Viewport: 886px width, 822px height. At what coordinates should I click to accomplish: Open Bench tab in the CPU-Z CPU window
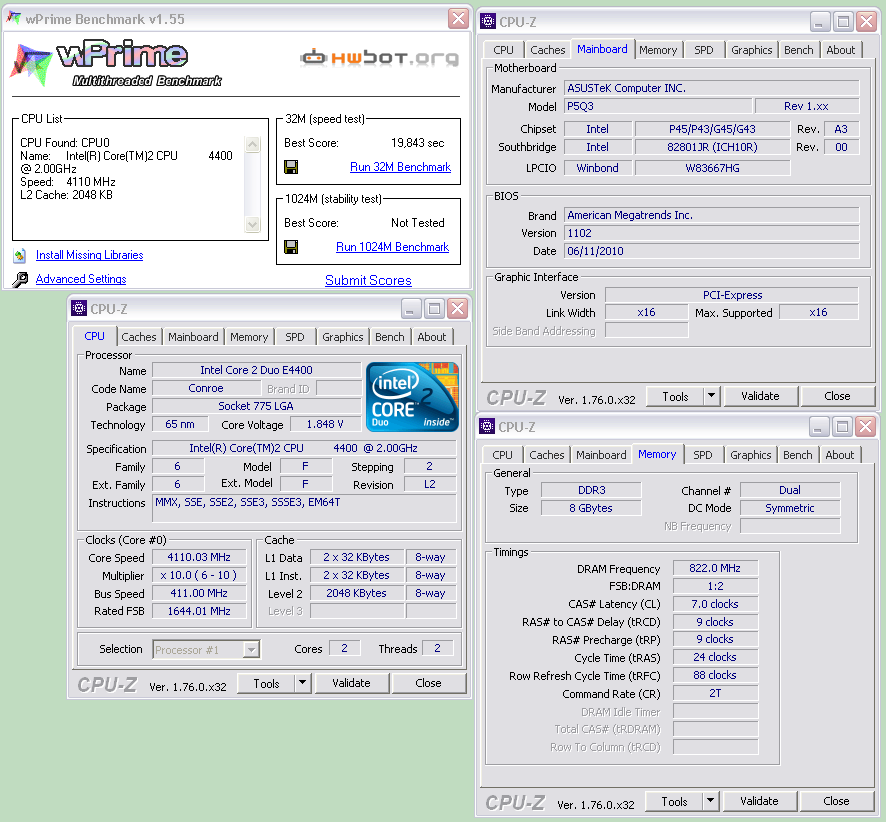(x=390, y=337)
